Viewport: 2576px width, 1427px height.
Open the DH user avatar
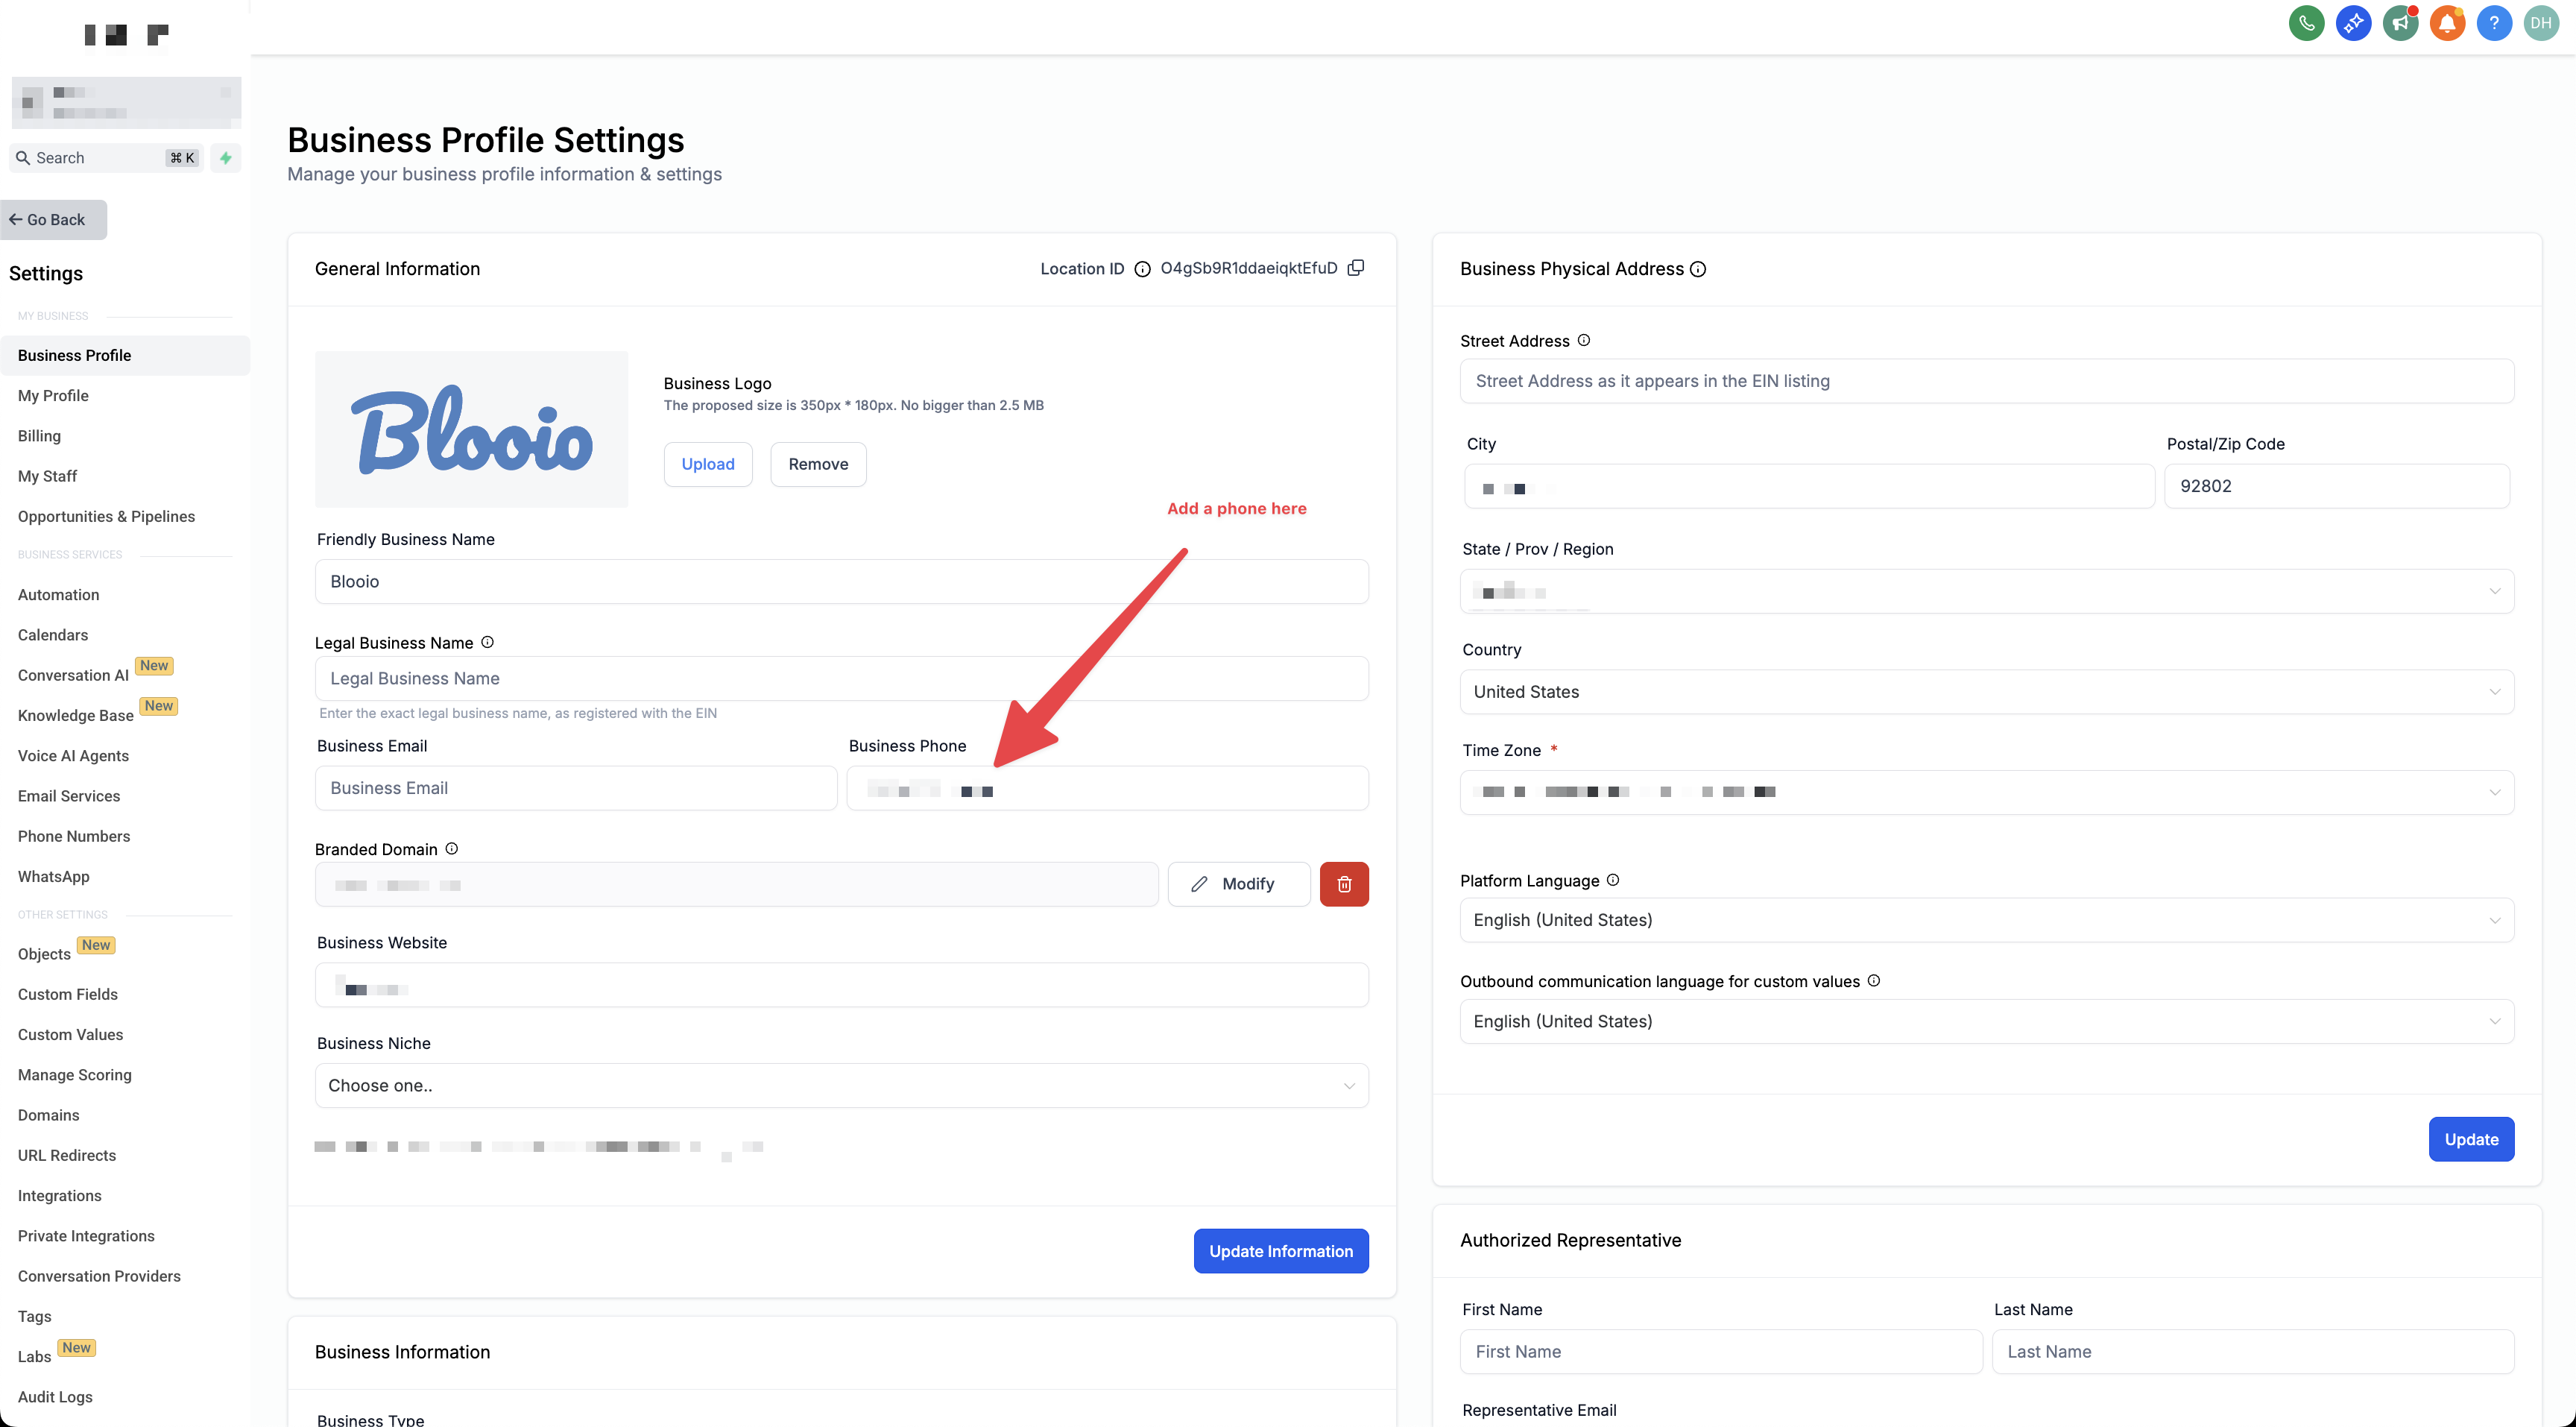[2541, 23]
